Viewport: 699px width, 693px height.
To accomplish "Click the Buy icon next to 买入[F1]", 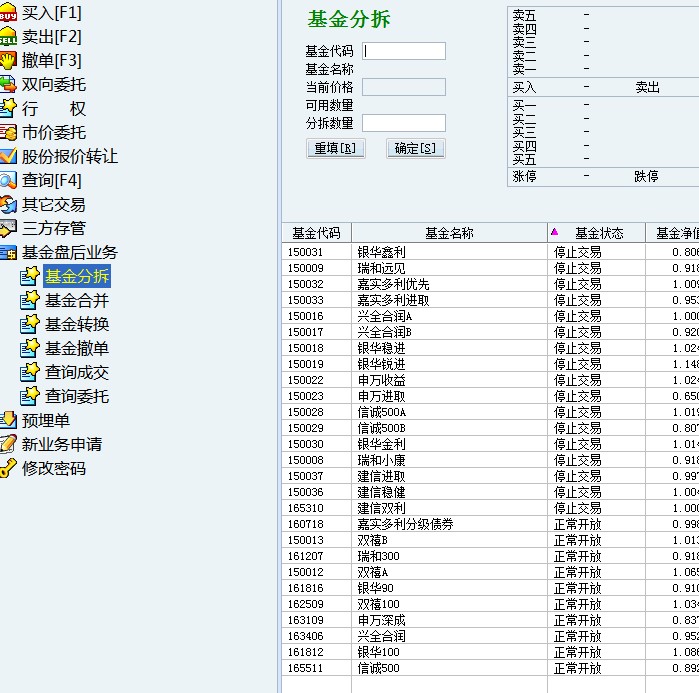I will pos(8,12).
